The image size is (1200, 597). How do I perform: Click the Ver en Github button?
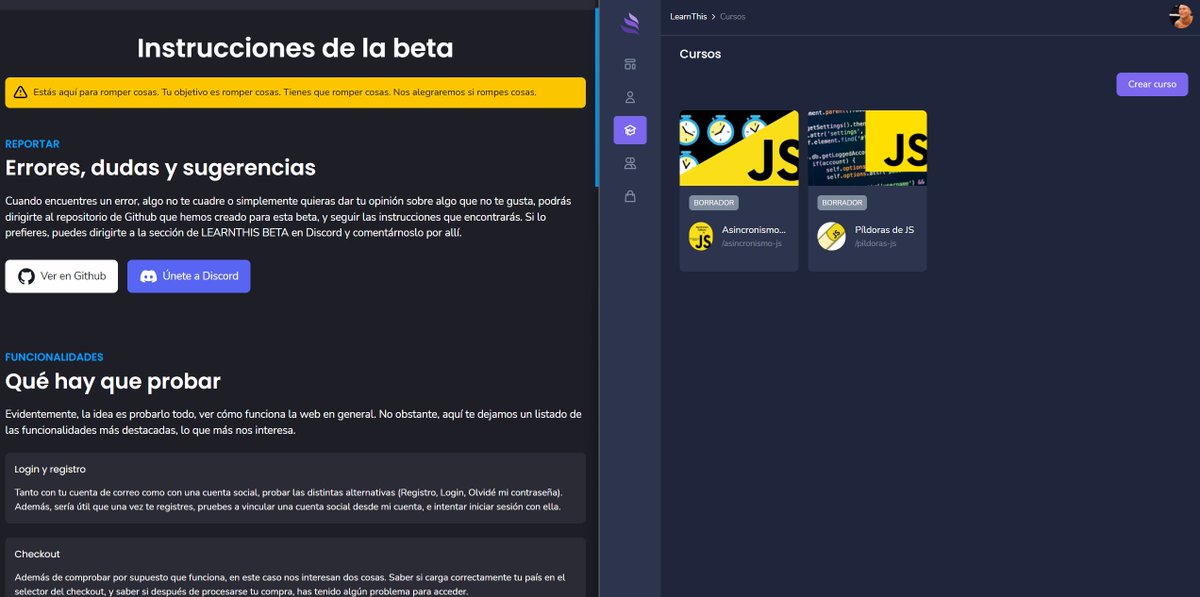(61, 276)
